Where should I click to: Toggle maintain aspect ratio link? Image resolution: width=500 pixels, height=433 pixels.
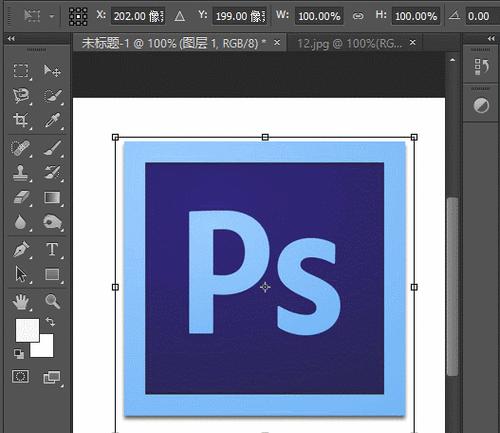coord(358,16)
